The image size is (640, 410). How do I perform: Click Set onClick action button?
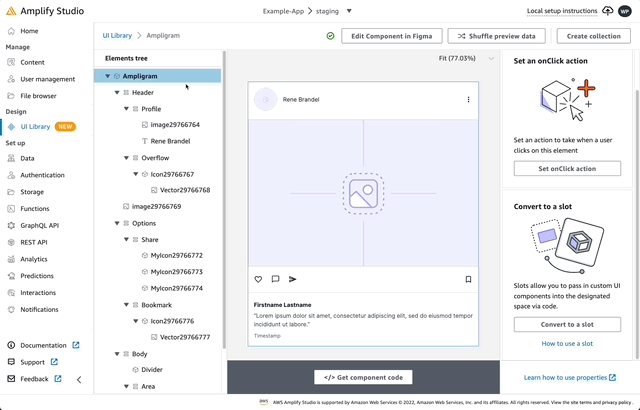pyautogui.click(x=567, y=168)
